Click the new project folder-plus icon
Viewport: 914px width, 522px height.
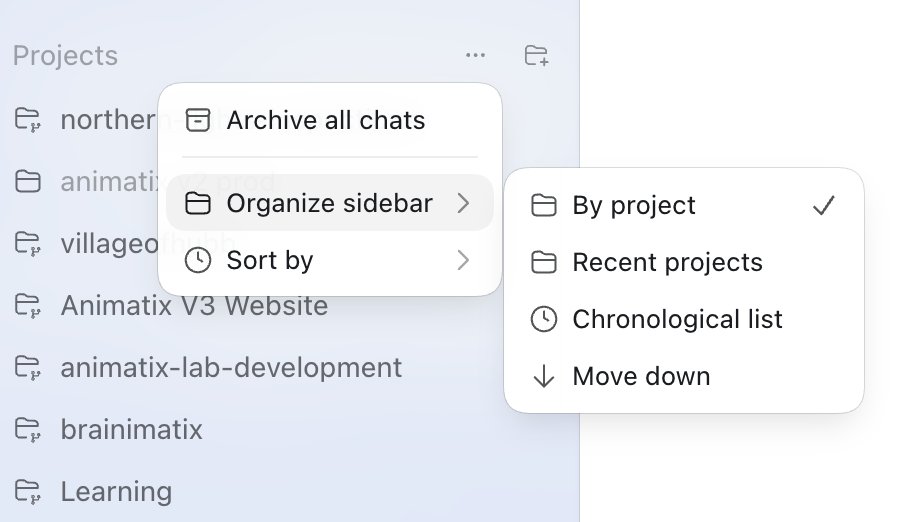point(536,55)
